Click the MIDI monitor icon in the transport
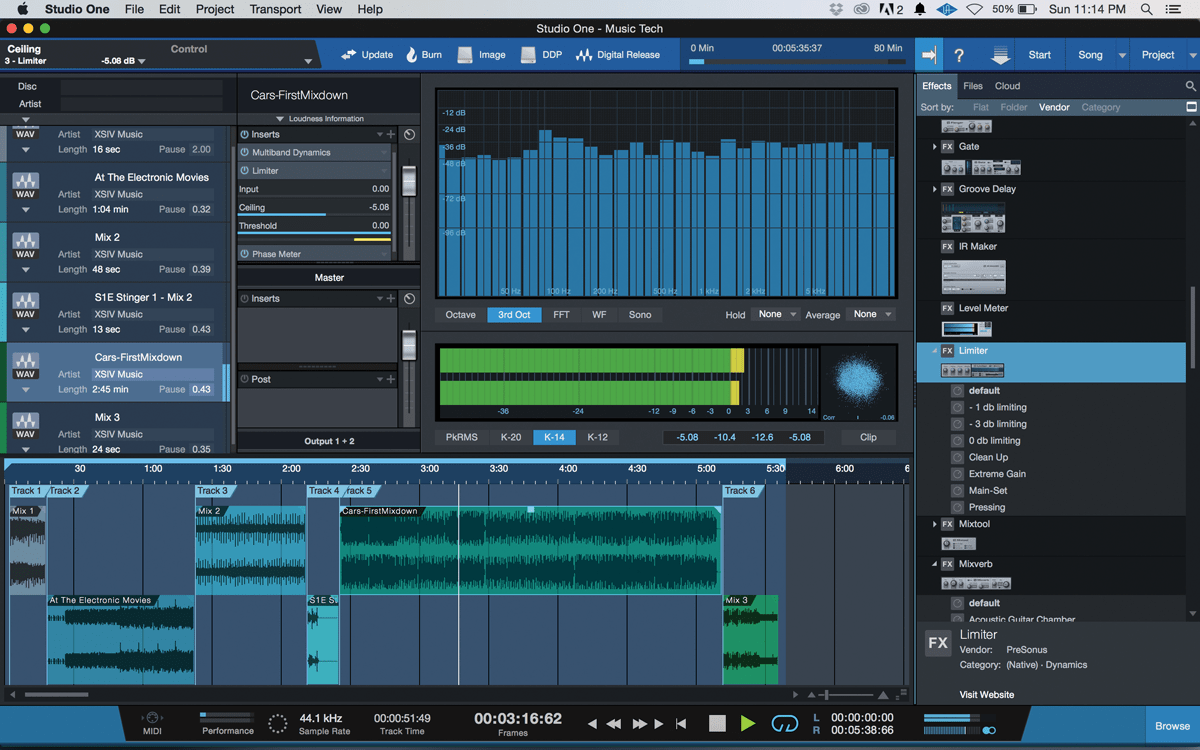Image resolution: width=1200 pixels, height=750 pixels. 152,717
